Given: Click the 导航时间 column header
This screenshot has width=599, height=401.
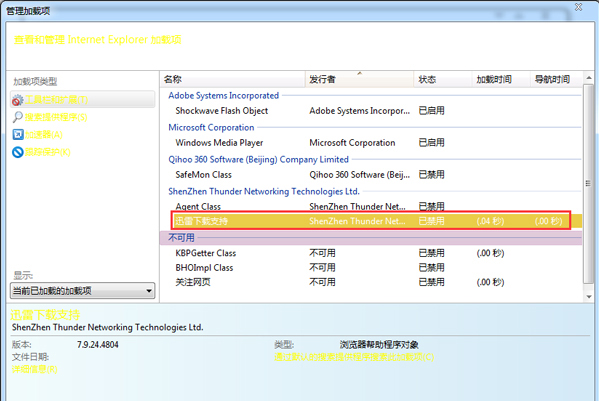Looking at the screenshot, I should tap(556, 79).
